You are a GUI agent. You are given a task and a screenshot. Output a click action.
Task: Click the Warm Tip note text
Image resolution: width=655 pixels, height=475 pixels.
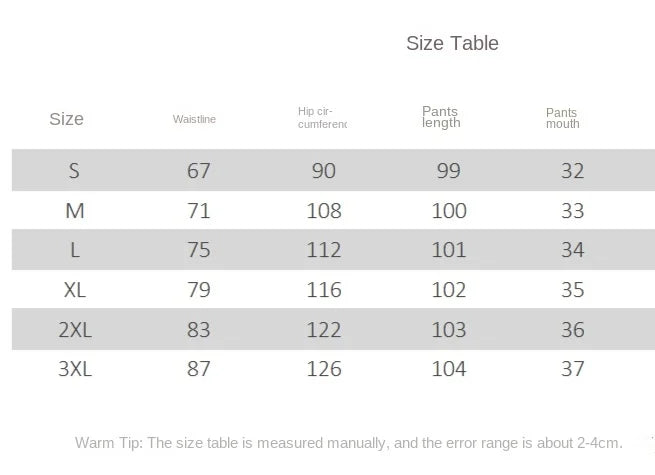[x=349, y=442]
